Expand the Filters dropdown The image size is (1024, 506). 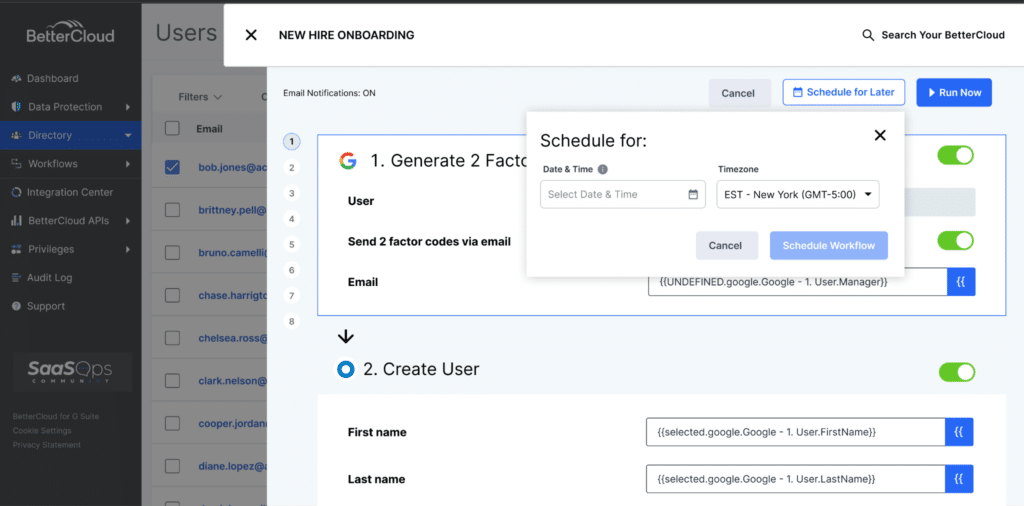(x=200, y=97)
